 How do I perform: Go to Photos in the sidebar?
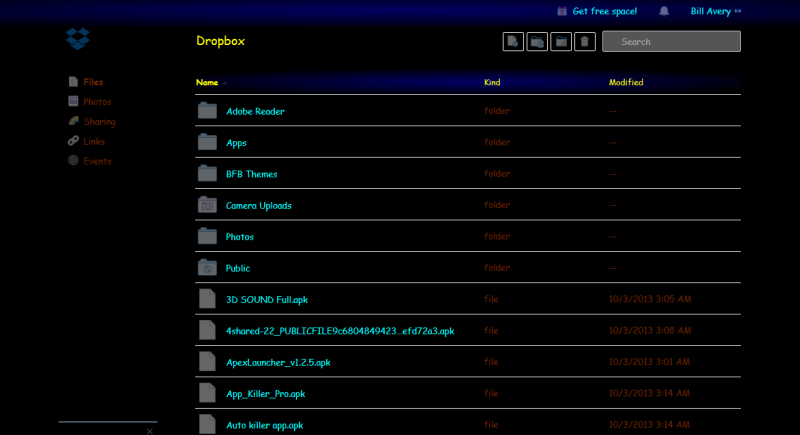(x=97, y=101)
